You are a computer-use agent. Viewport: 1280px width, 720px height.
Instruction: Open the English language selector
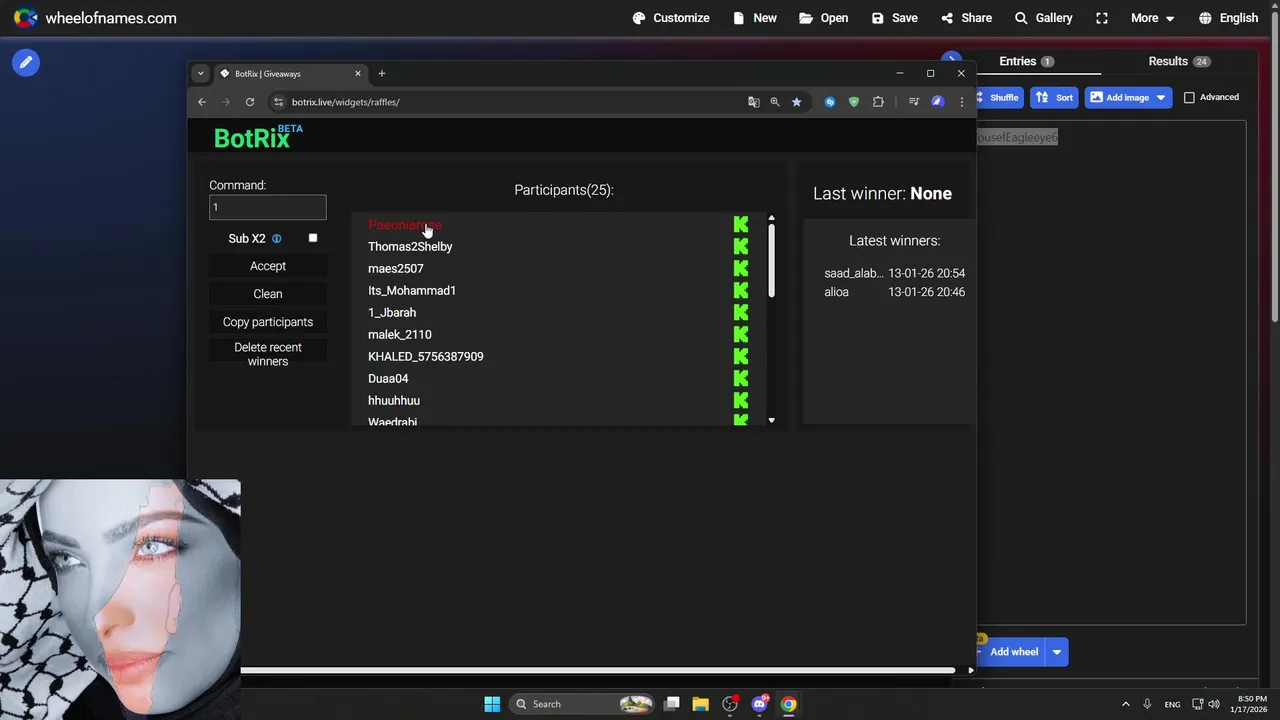pyautogui.click(x=1228, y=18)
